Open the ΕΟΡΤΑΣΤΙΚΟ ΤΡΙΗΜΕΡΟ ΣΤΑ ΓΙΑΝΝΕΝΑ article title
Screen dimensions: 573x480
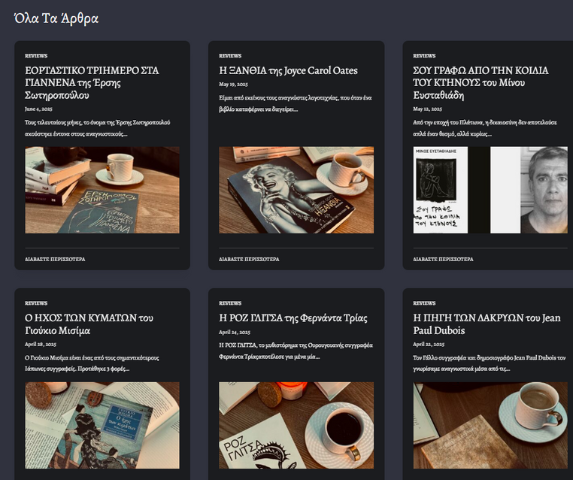[x=92, y=83]
